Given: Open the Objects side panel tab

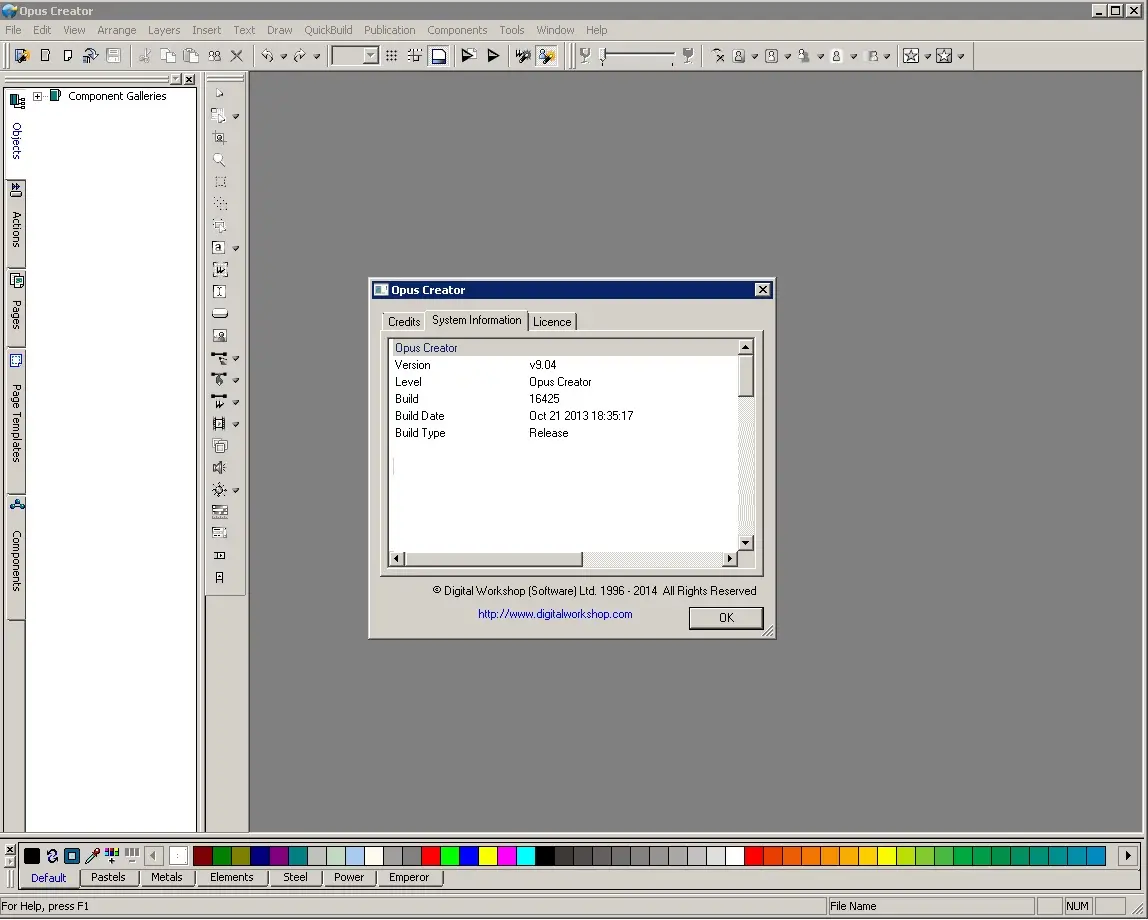Looking at the screenshot, I should (16, 132).
